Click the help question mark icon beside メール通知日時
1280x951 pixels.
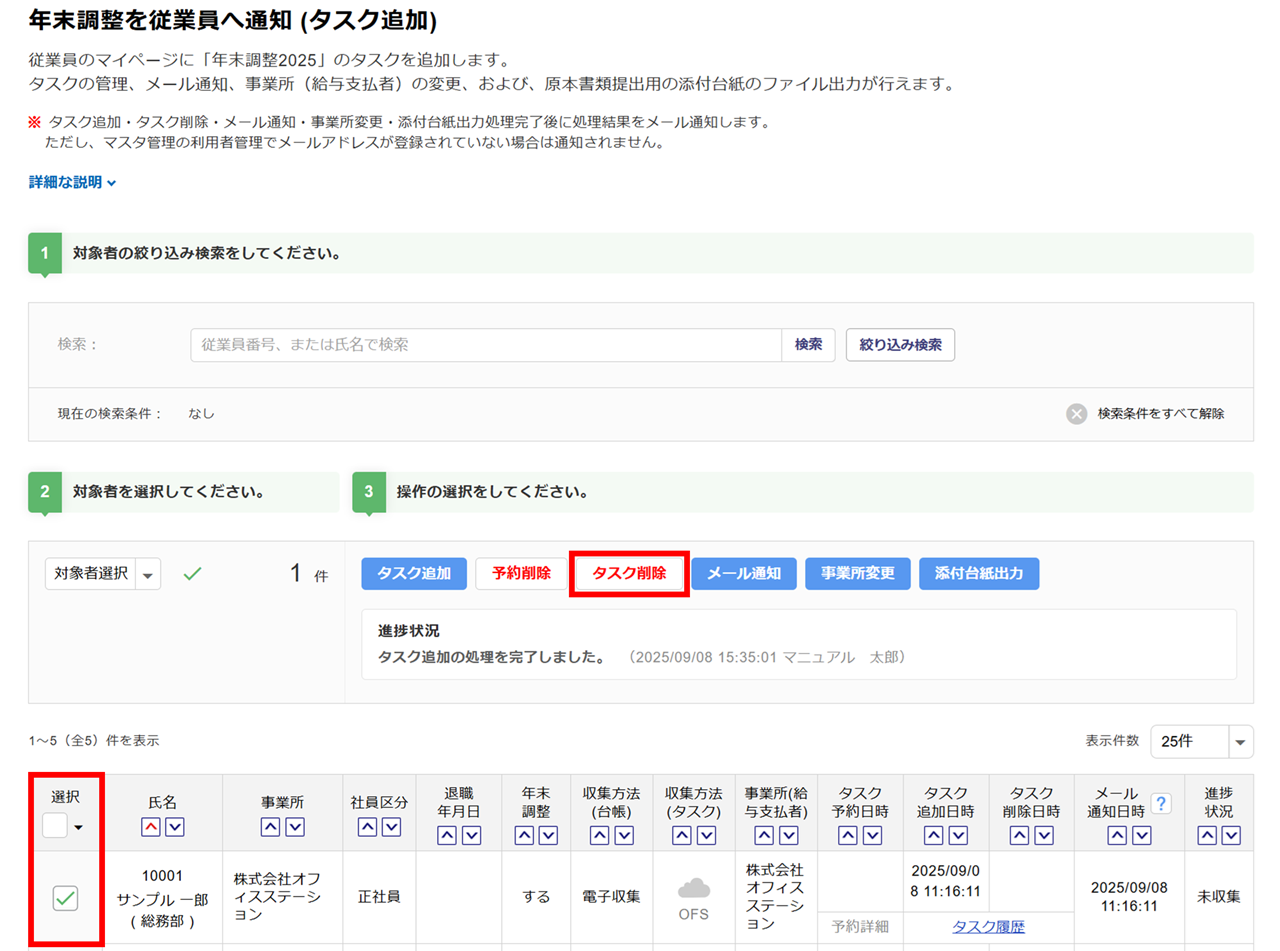coord(1161,803)
